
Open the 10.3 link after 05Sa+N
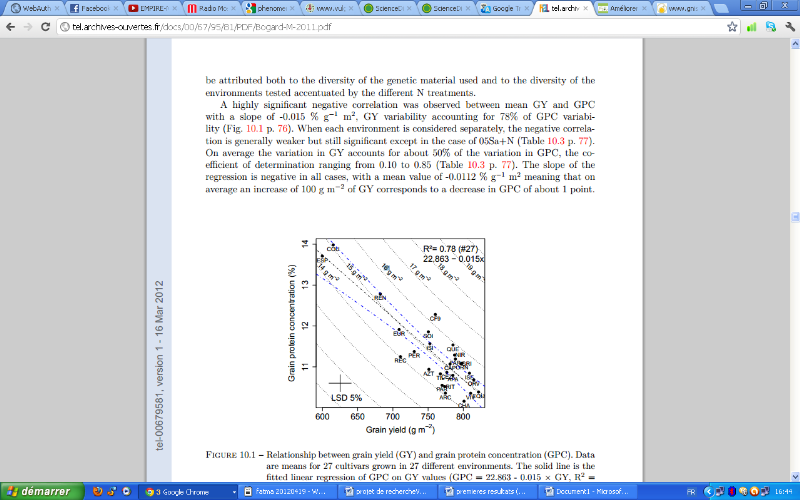[x=556, y=141]
